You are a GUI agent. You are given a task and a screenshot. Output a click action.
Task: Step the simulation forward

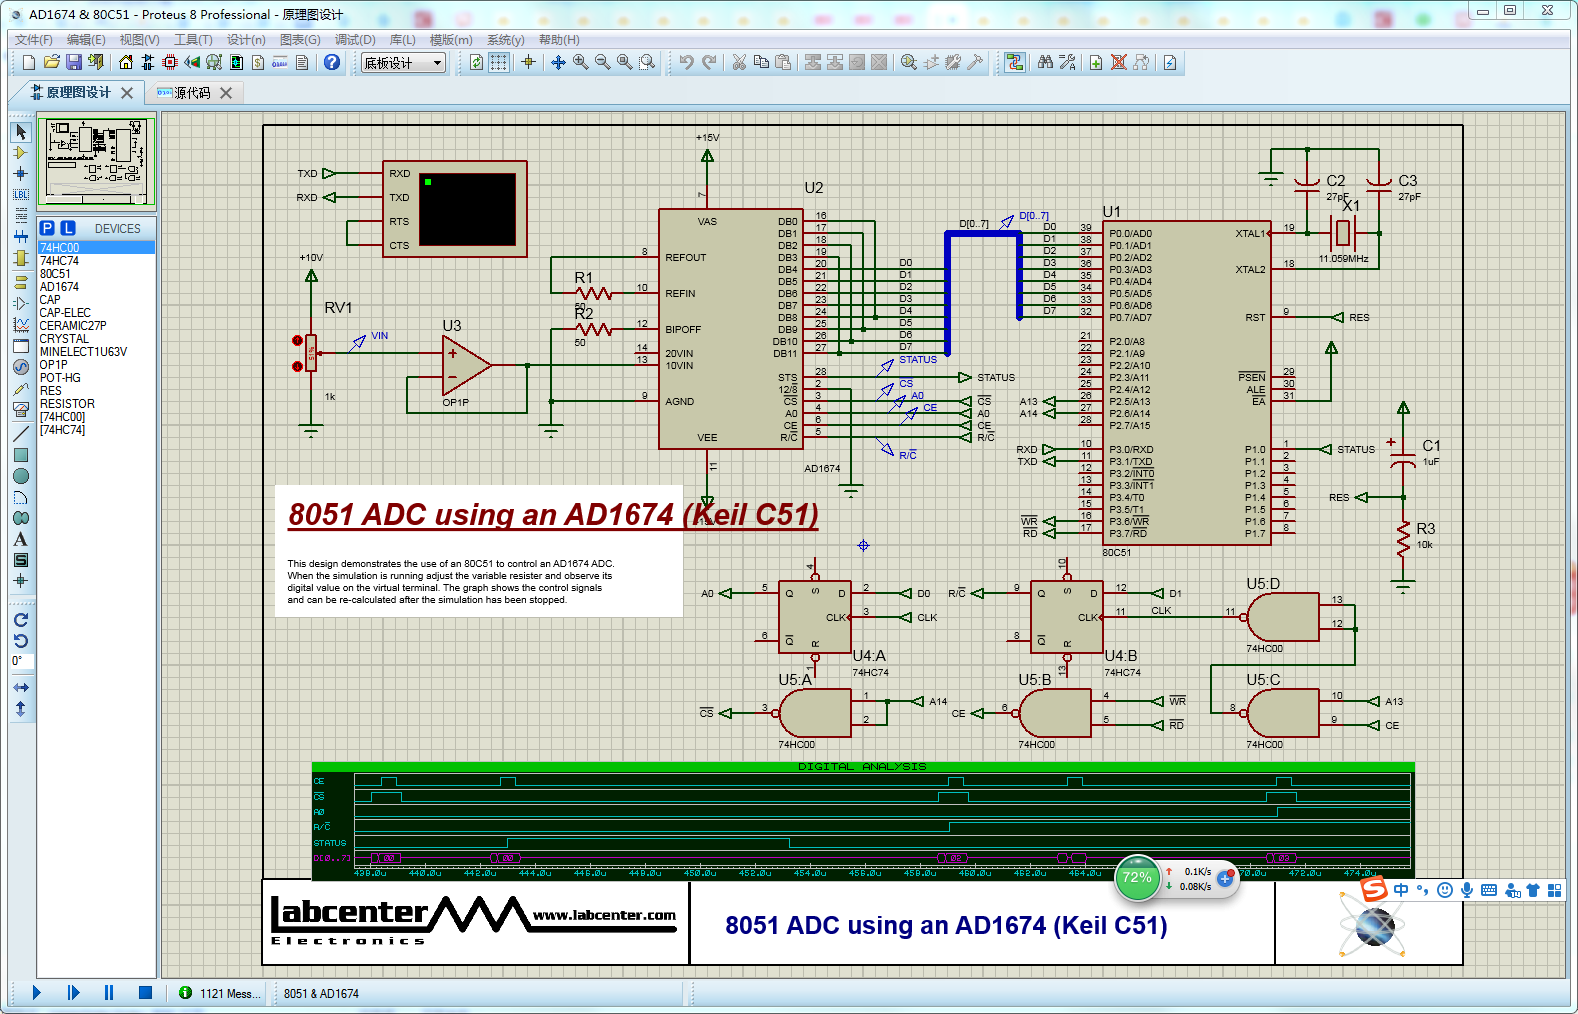73,993
